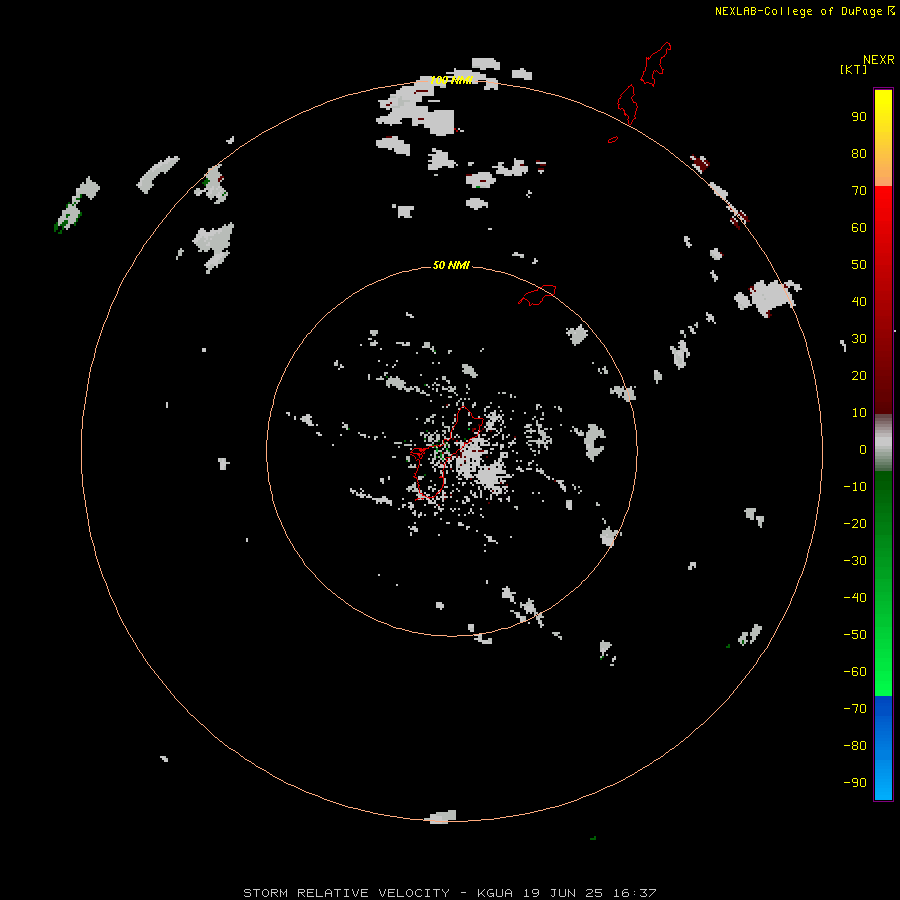Click the 100 NMI range ring label
This screenshot has width=900, height=900.
tap(451, 80)
